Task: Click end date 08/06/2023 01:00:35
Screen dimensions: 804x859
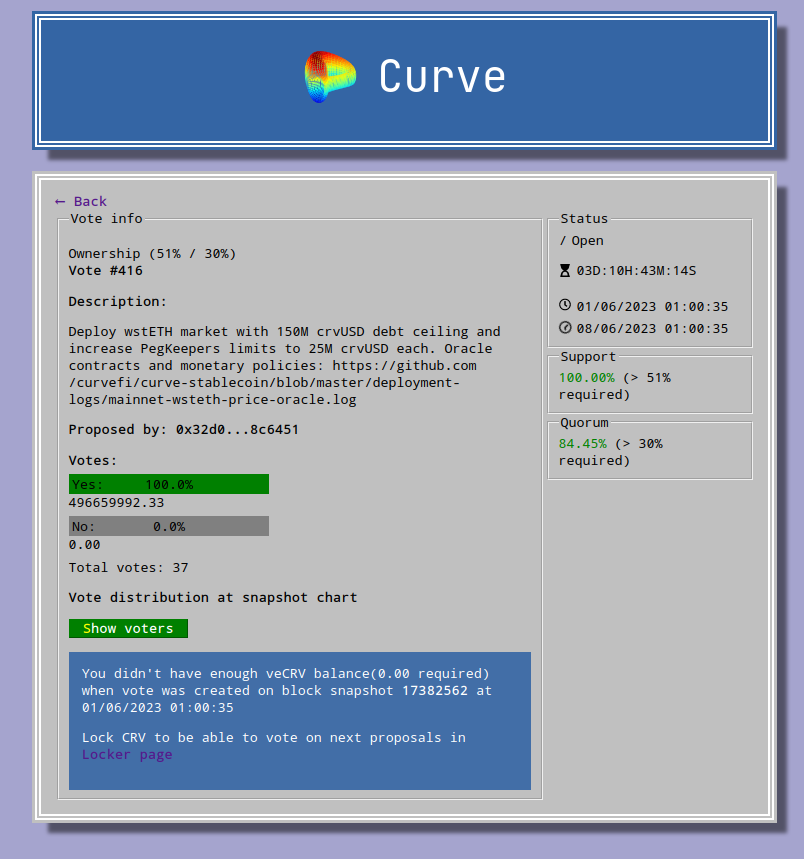Action: (x=652, y=329)
